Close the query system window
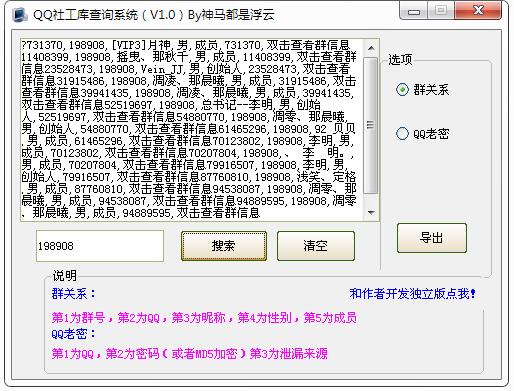The width and height of the screenshot is (514, 391). [478, 11]
